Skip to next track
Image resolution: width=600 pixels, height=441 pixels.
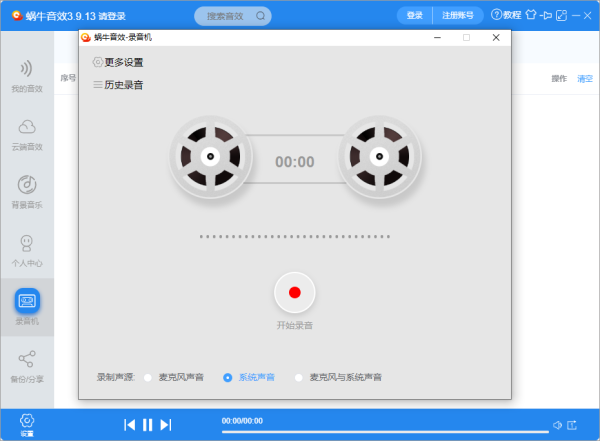(x=166, y=425)
